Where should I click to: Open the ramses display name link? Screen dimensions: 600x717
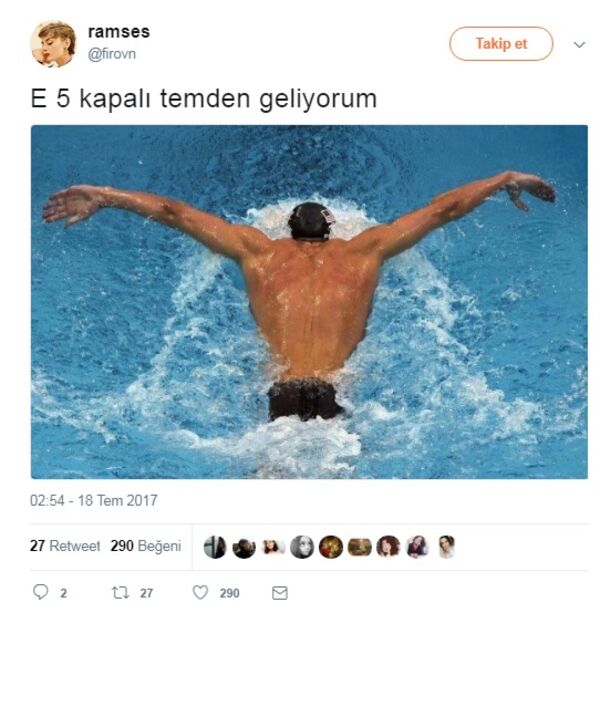click(x=119, y=32)
